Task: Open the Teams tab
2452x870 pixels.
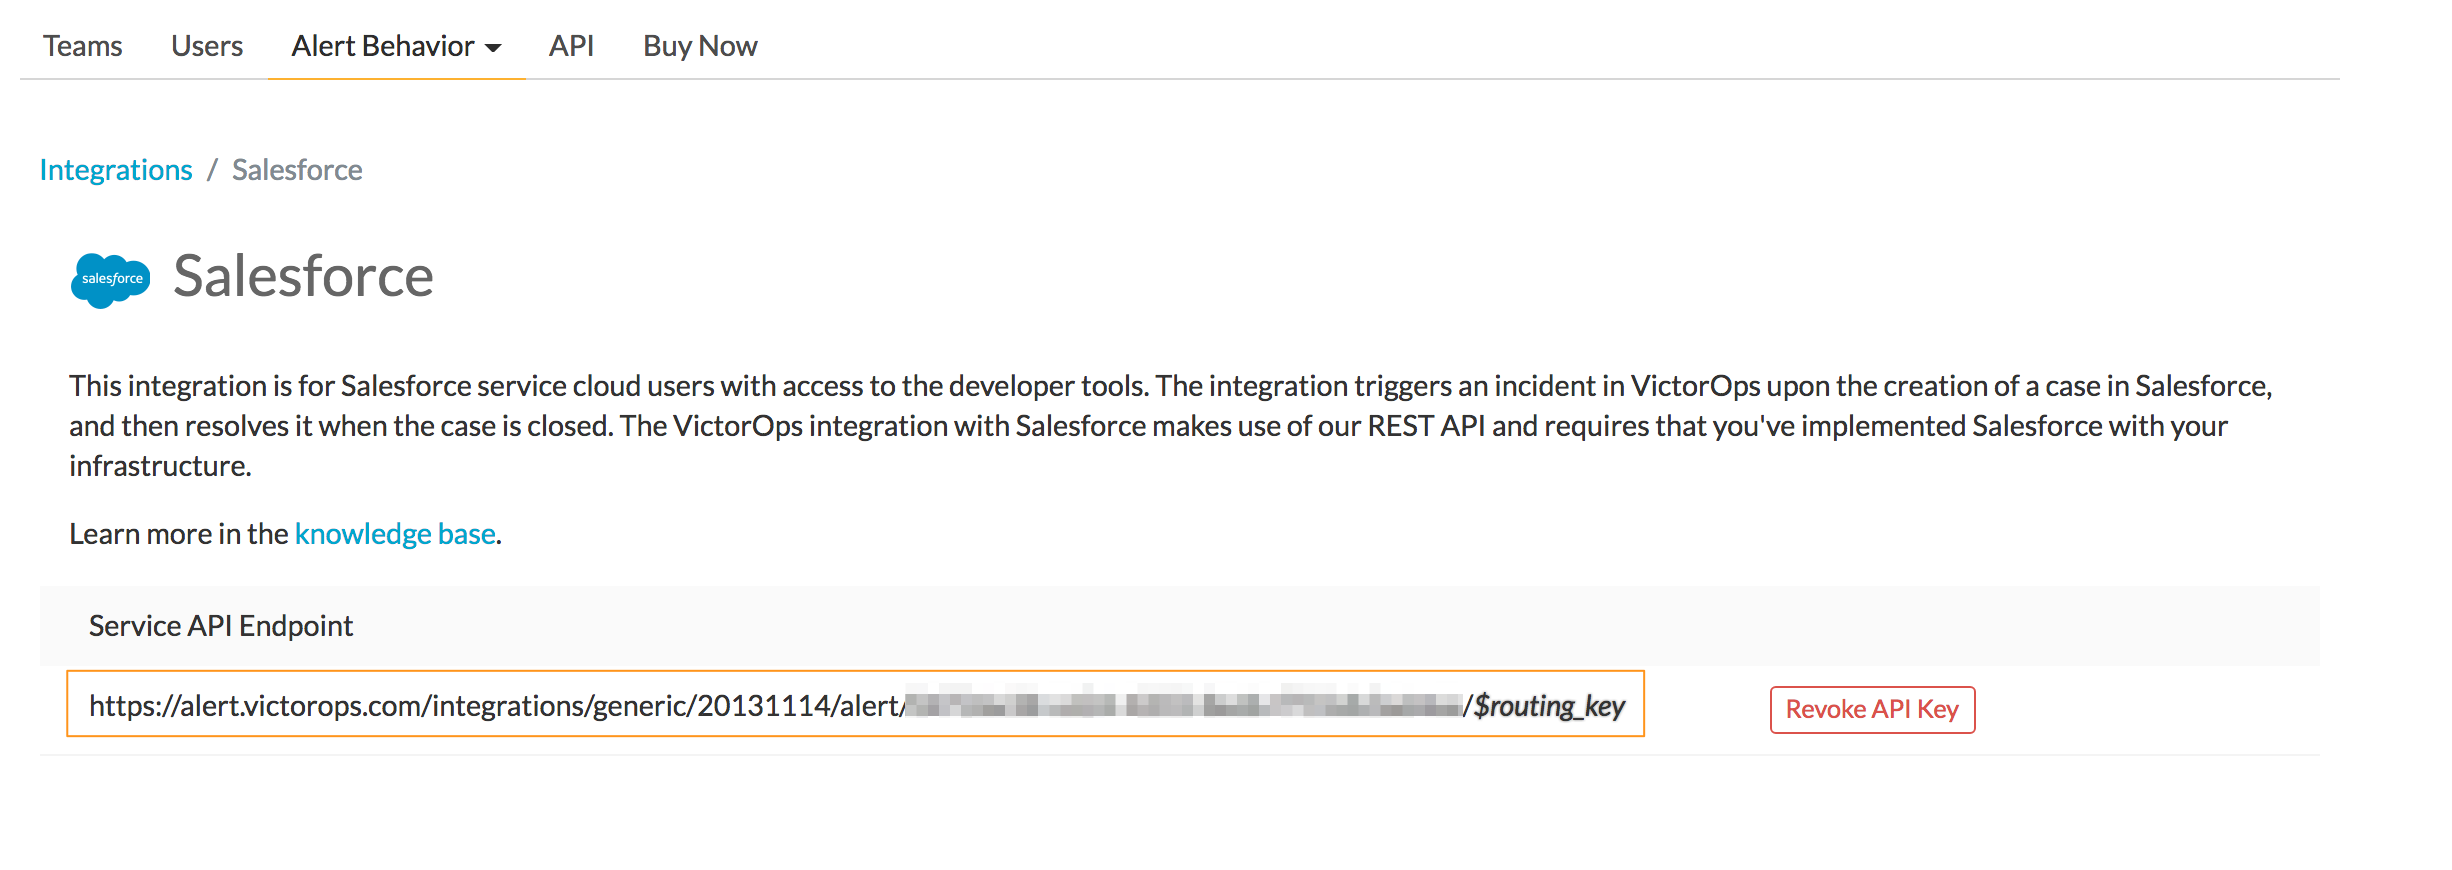Action: tap(82, 46)
